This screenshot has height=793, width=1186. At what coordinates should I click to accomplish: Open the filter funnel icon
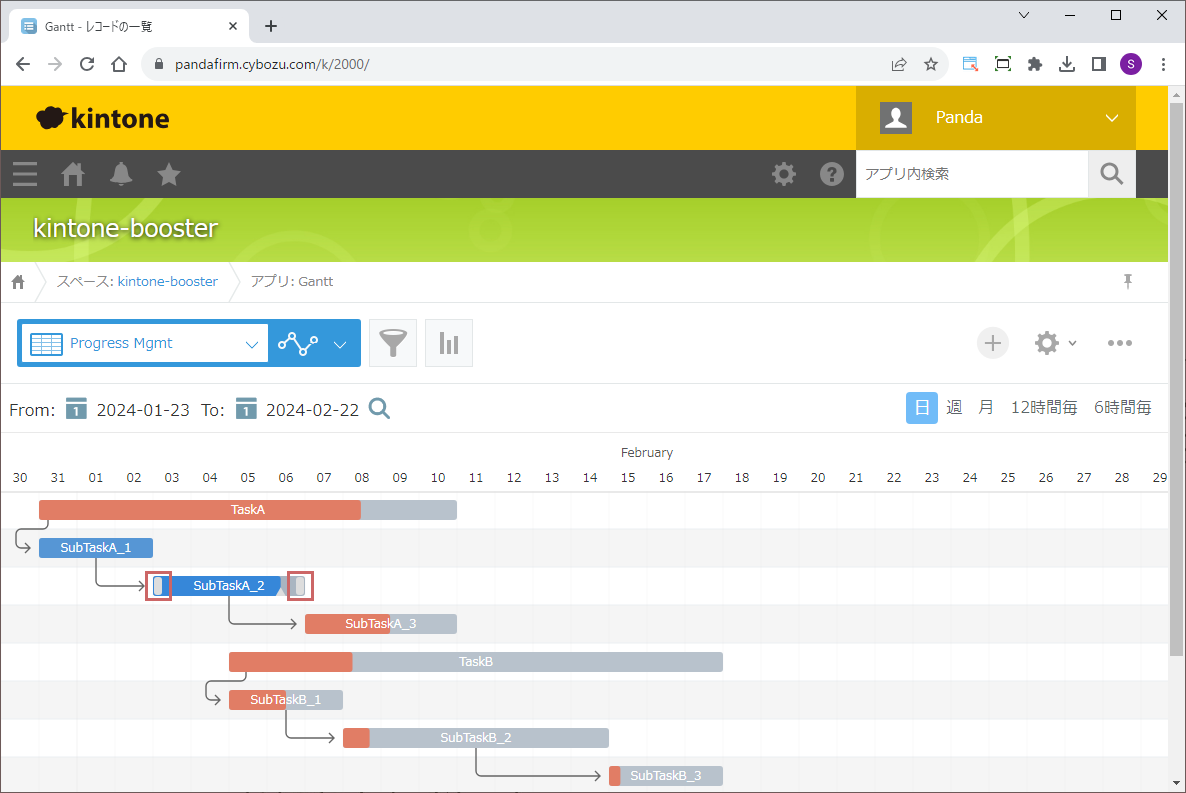click(393, 343)
